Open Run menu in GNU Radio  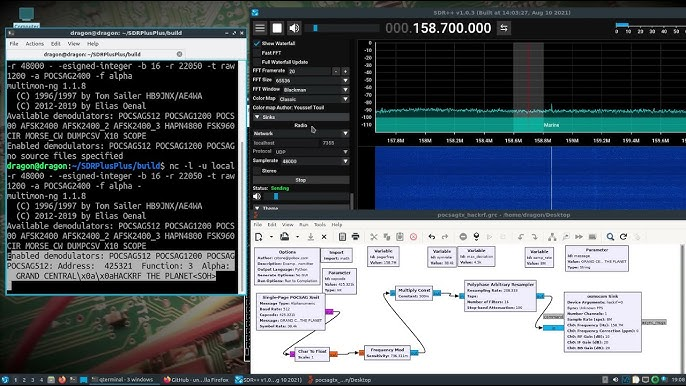[x=304, y=225]
